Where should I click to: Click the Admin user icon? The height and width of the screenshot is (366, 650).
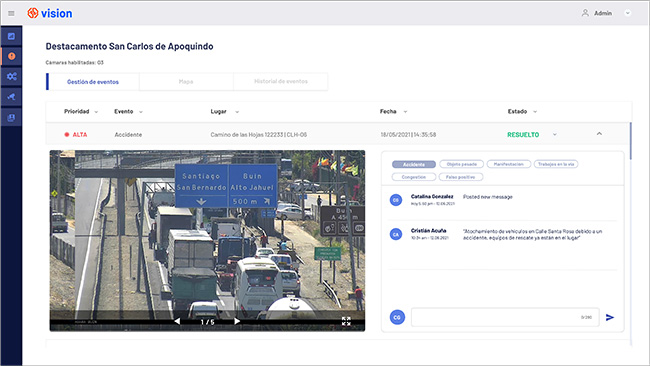click(x=585, y=13)
